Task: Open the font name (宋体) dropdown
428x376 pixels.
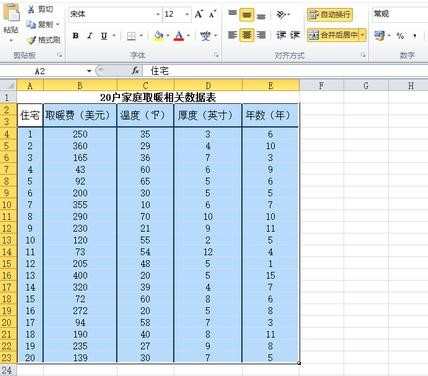Action: tap(158, 14)
